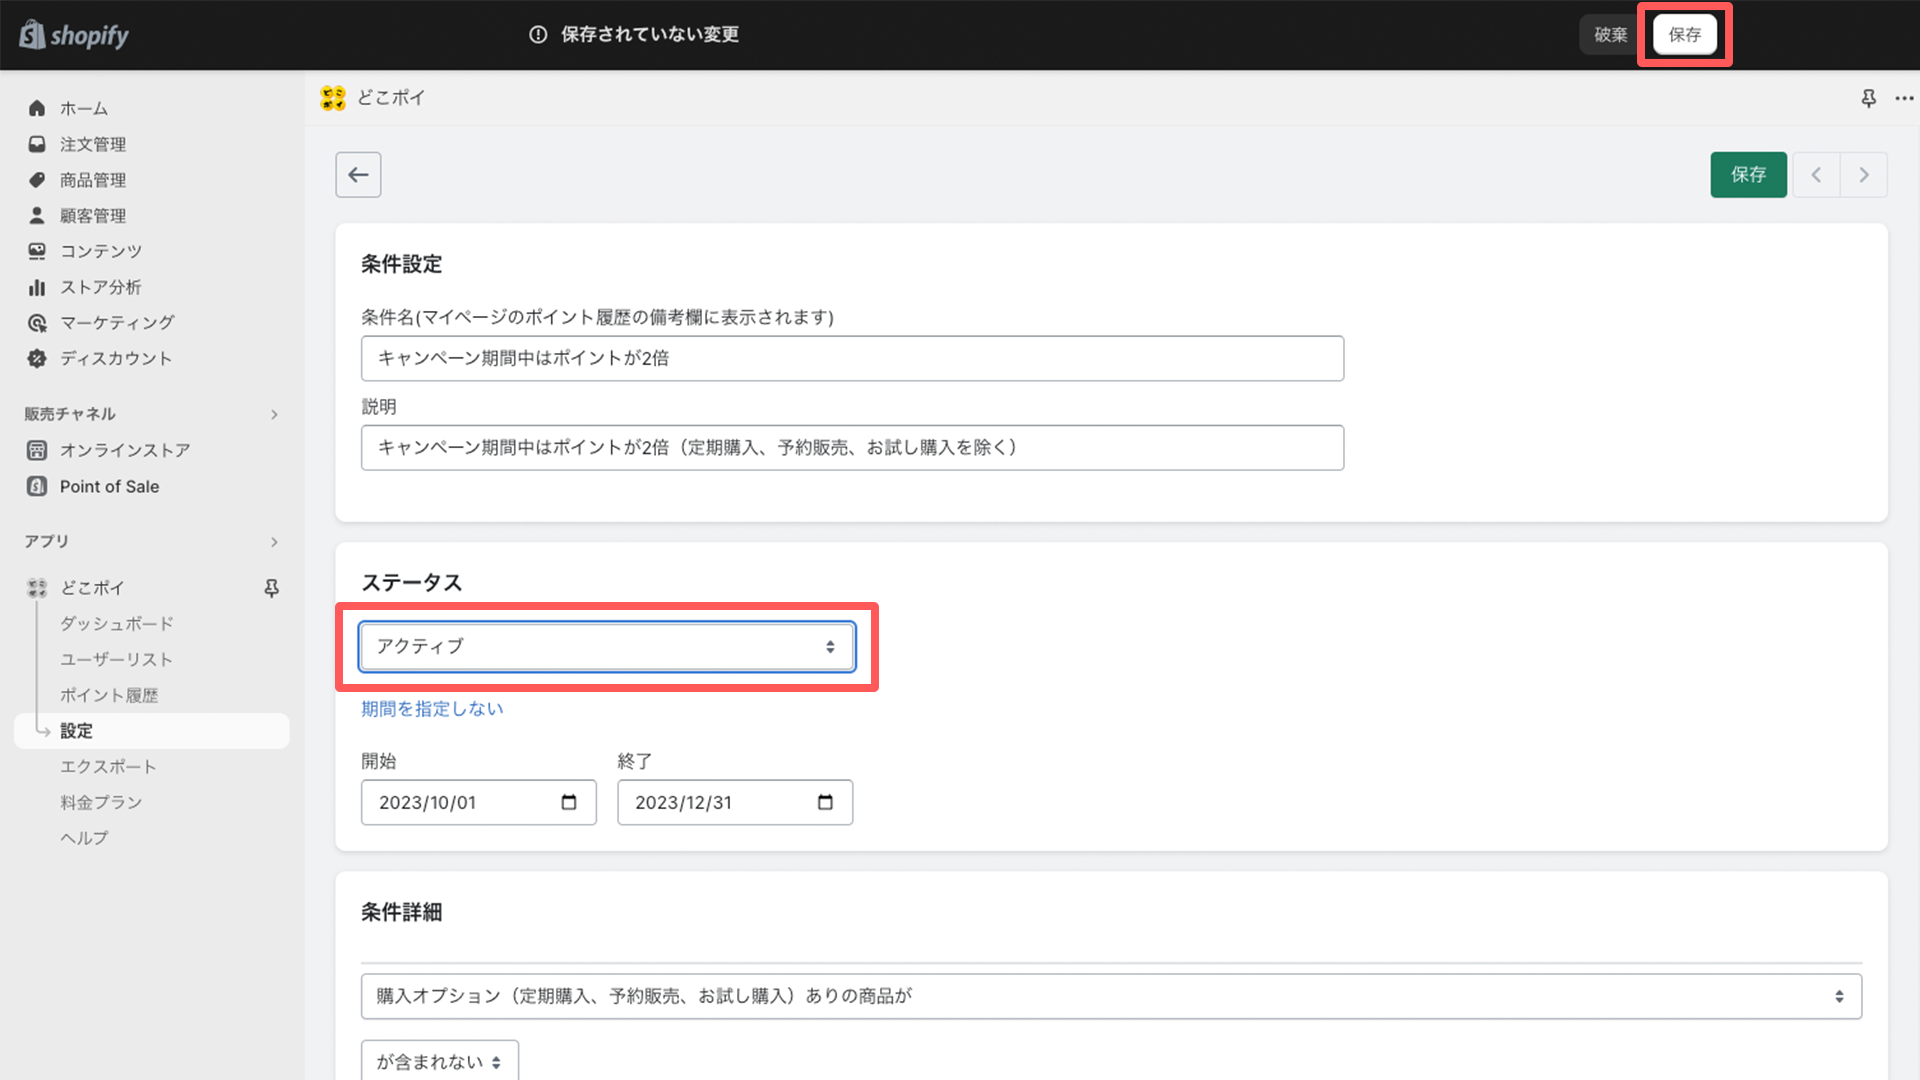1920x1080 pixels.
Task: Click into the 条件名 text field
Action: click(x=852, y=358)
